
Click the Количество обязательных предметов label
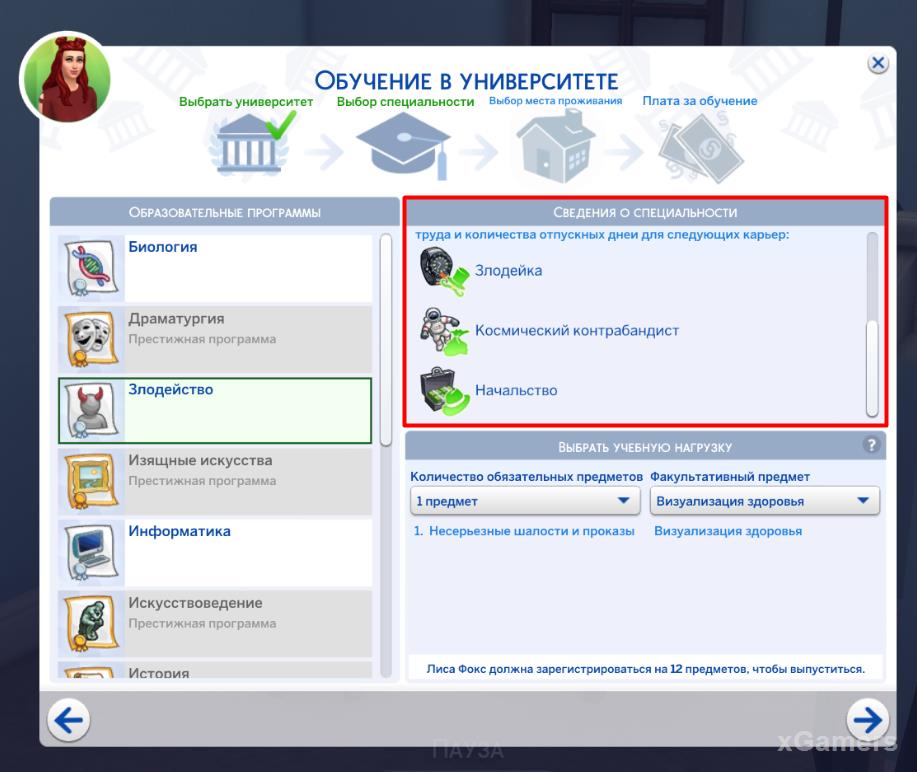pyautogui.click(x=526, y=477)
